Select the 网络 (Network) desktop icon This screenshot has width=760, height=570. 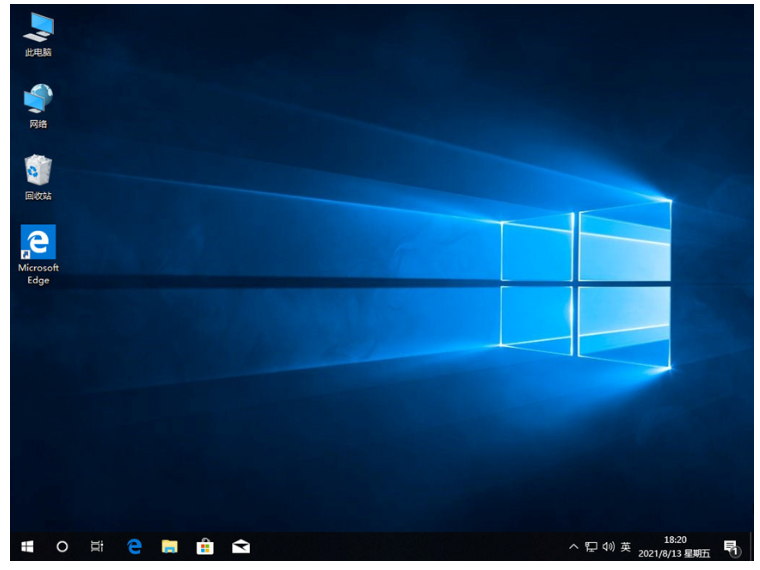(38, 104)
